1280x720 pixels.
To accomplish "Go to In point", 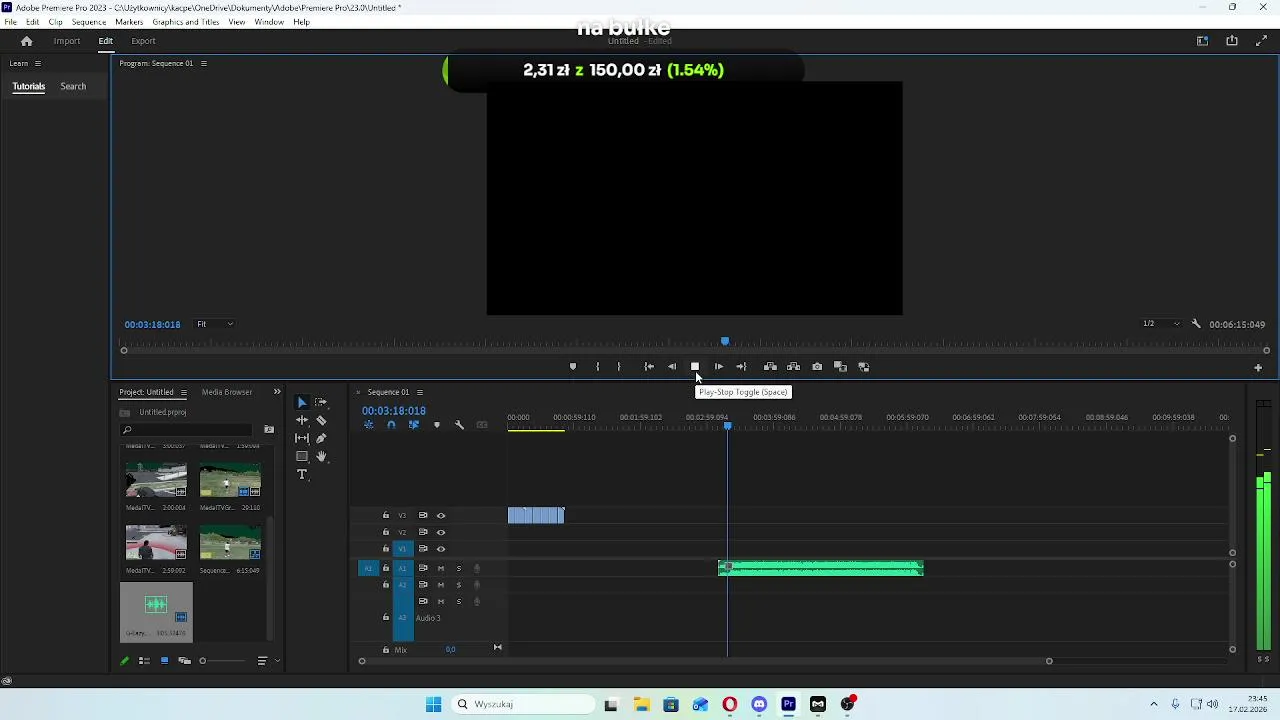I will (x=649, y=367).
